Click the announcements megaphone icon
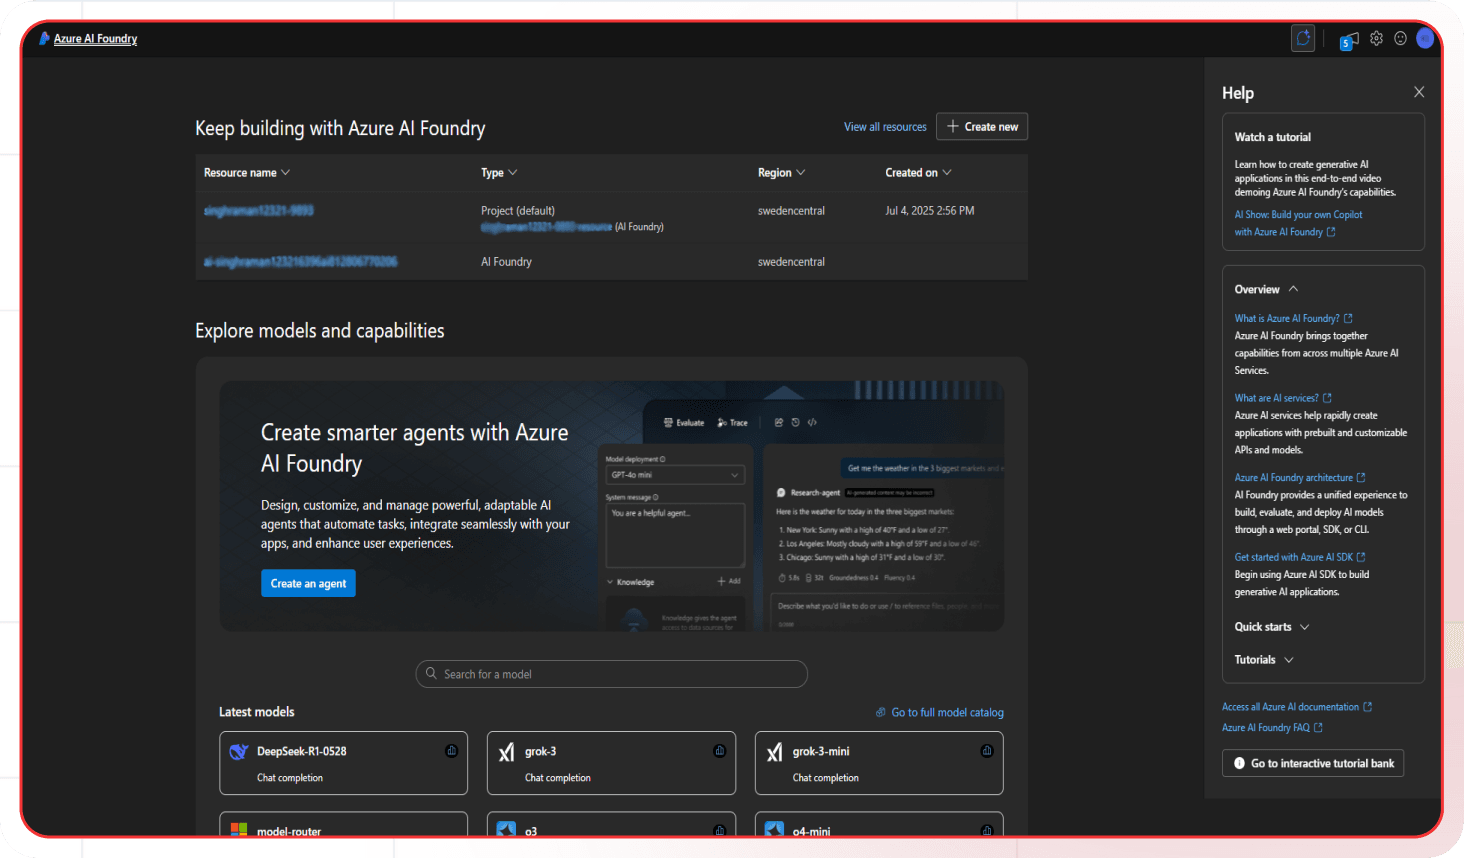Image resolution: width=1464 pixels, height=858 pixels. (x=1349, y=40)
